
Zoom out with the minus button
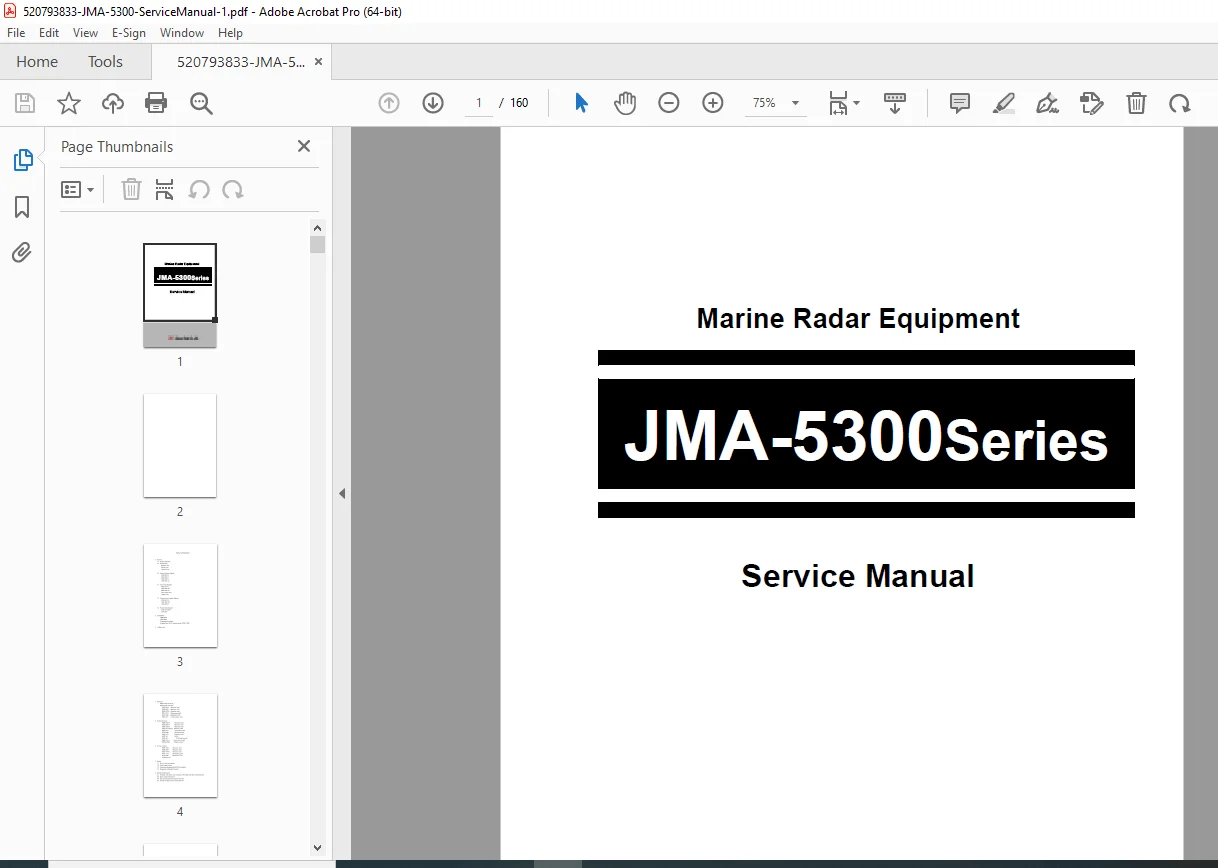(x=669, y=103)
